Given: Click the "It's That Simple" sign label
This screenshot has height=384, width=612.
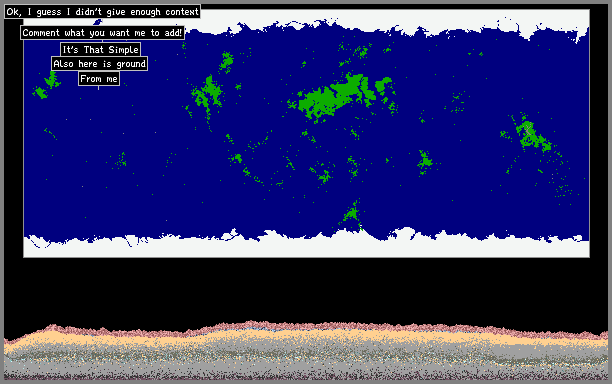Looking at the screenshot, I should 101,50.
